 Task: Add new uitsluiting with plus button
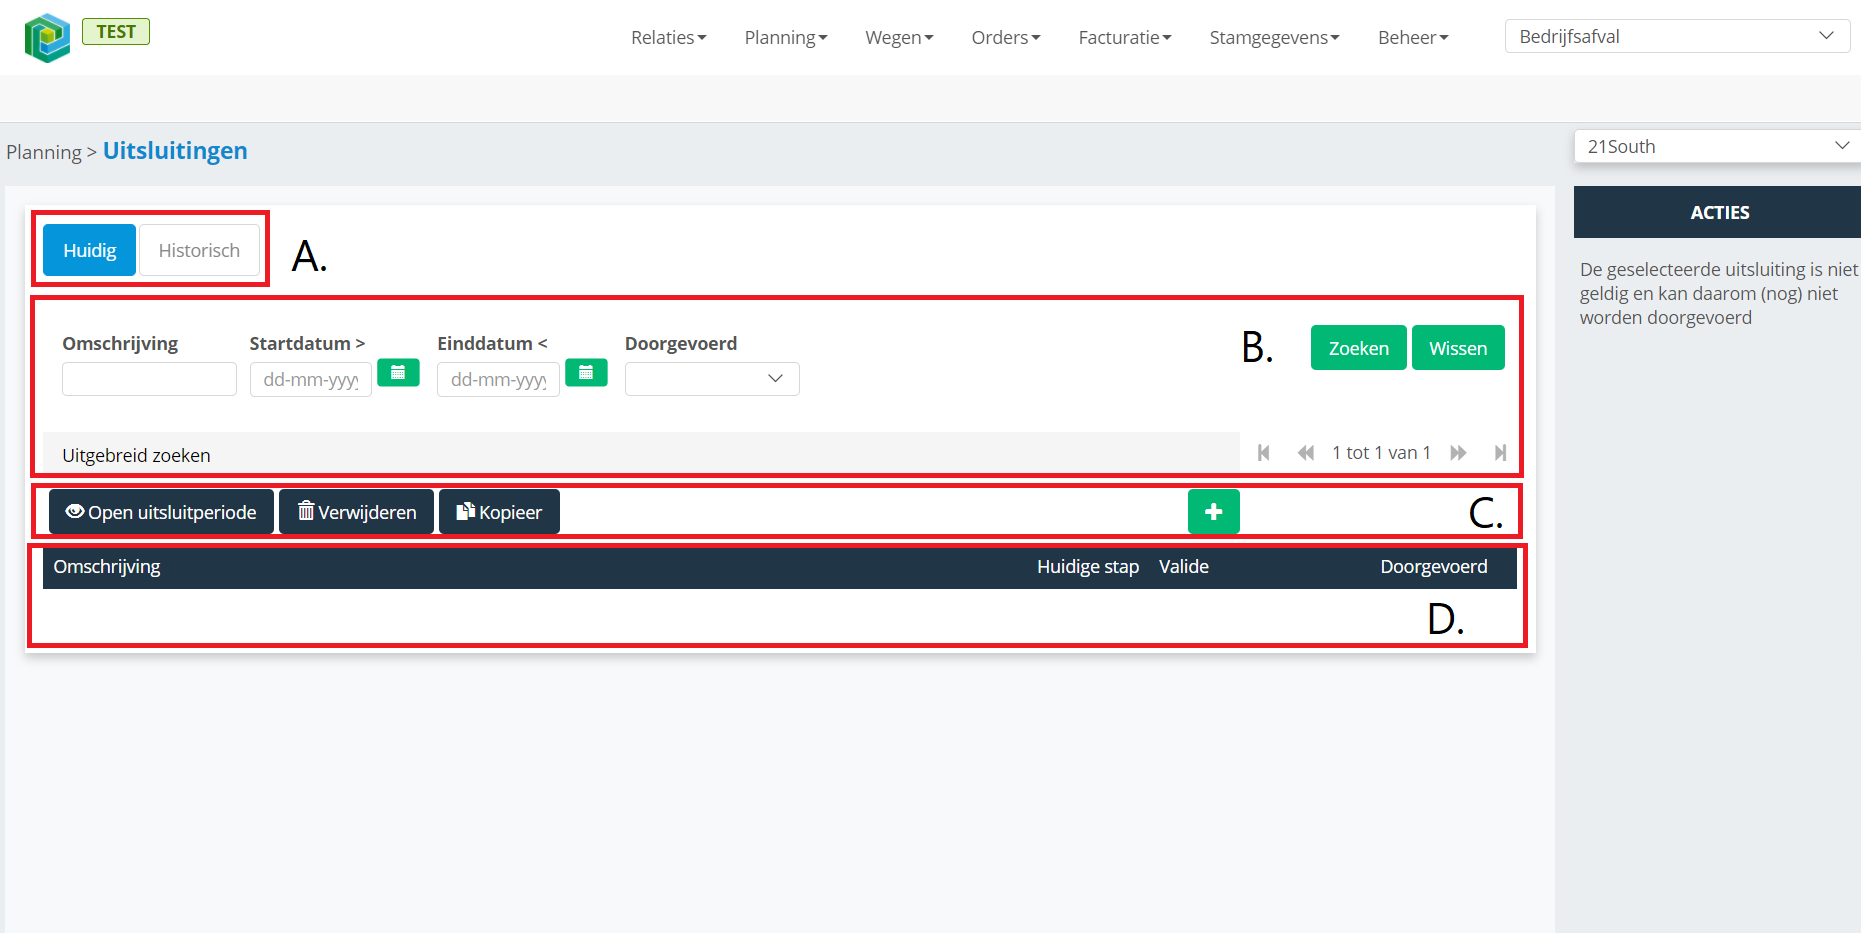1214,511
